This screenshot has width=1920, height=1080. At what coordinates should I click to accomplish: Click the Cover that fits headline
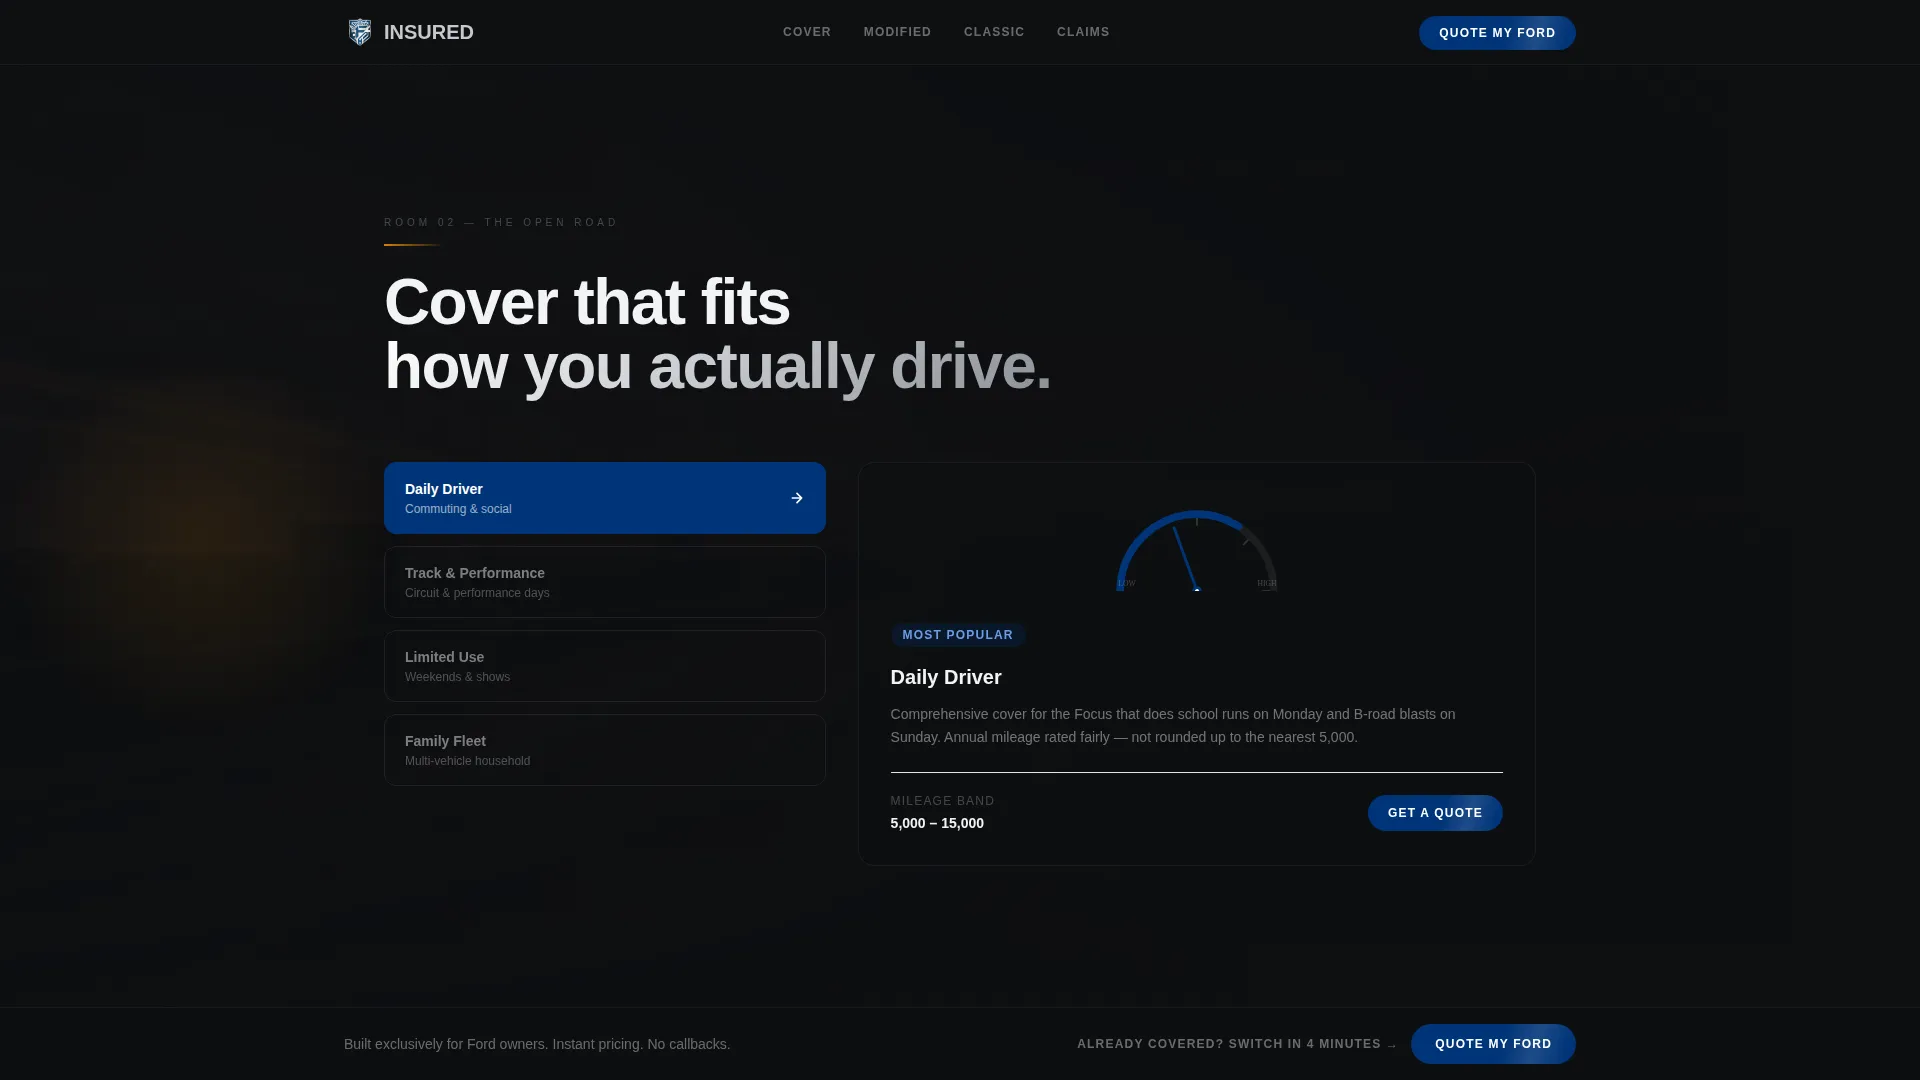pos(717,334)
